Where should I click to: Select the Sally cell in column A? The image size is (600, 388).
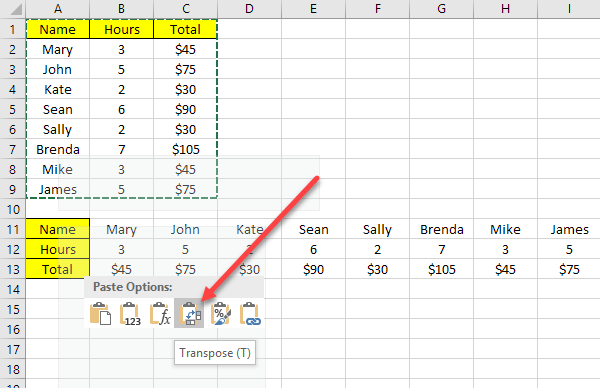click(58, 129)
